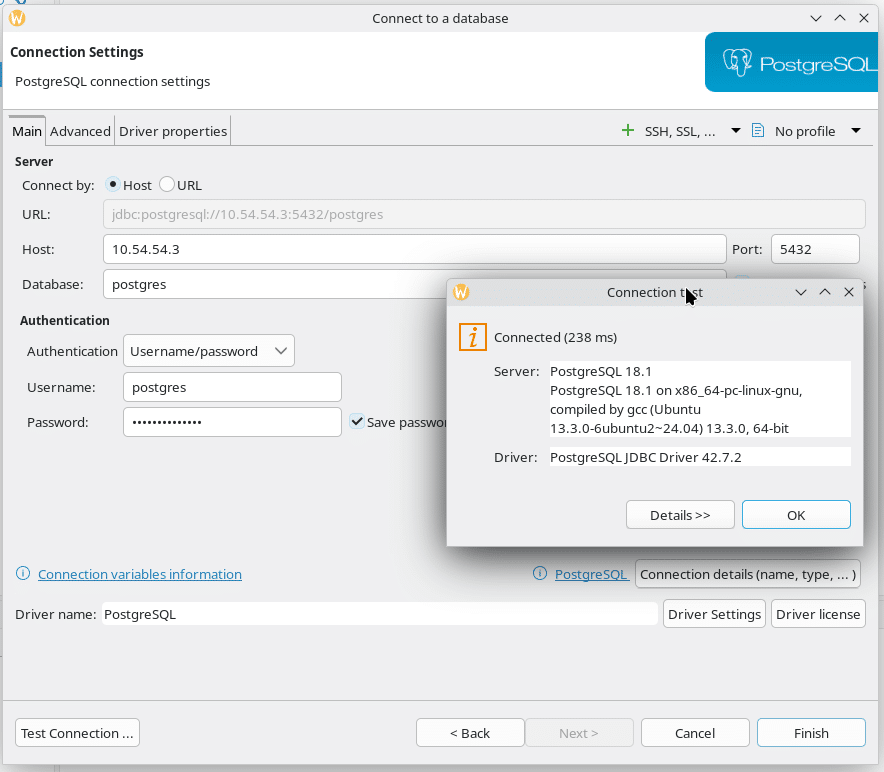Select the Host radio button

tap(113, 185)
